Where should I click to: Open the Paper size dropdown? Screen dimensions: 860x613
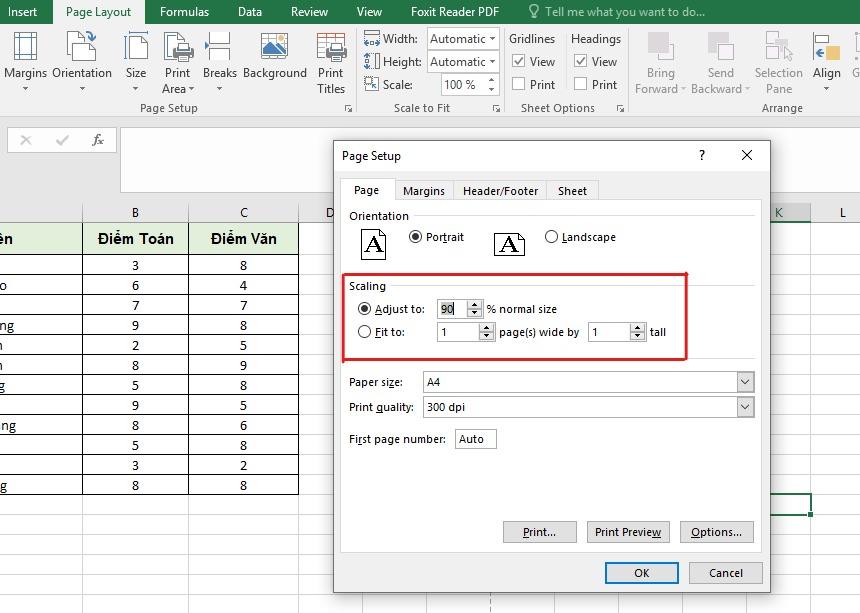tap(744, 383)
